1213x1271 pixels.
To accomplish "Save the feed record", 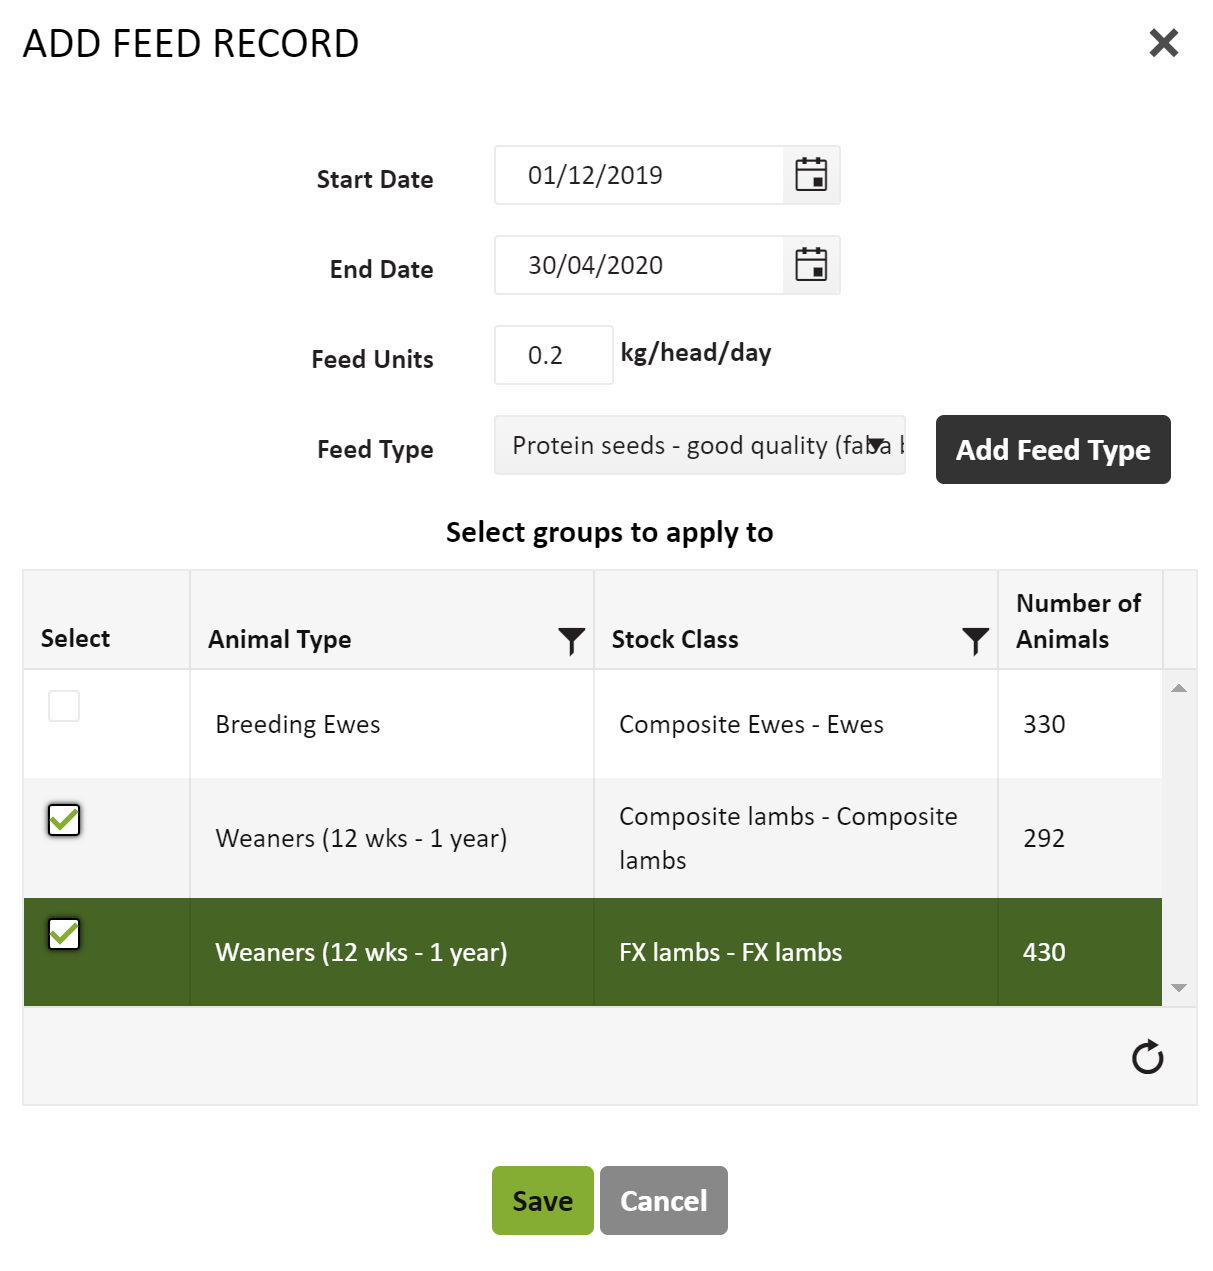I will pos(542,1200).
